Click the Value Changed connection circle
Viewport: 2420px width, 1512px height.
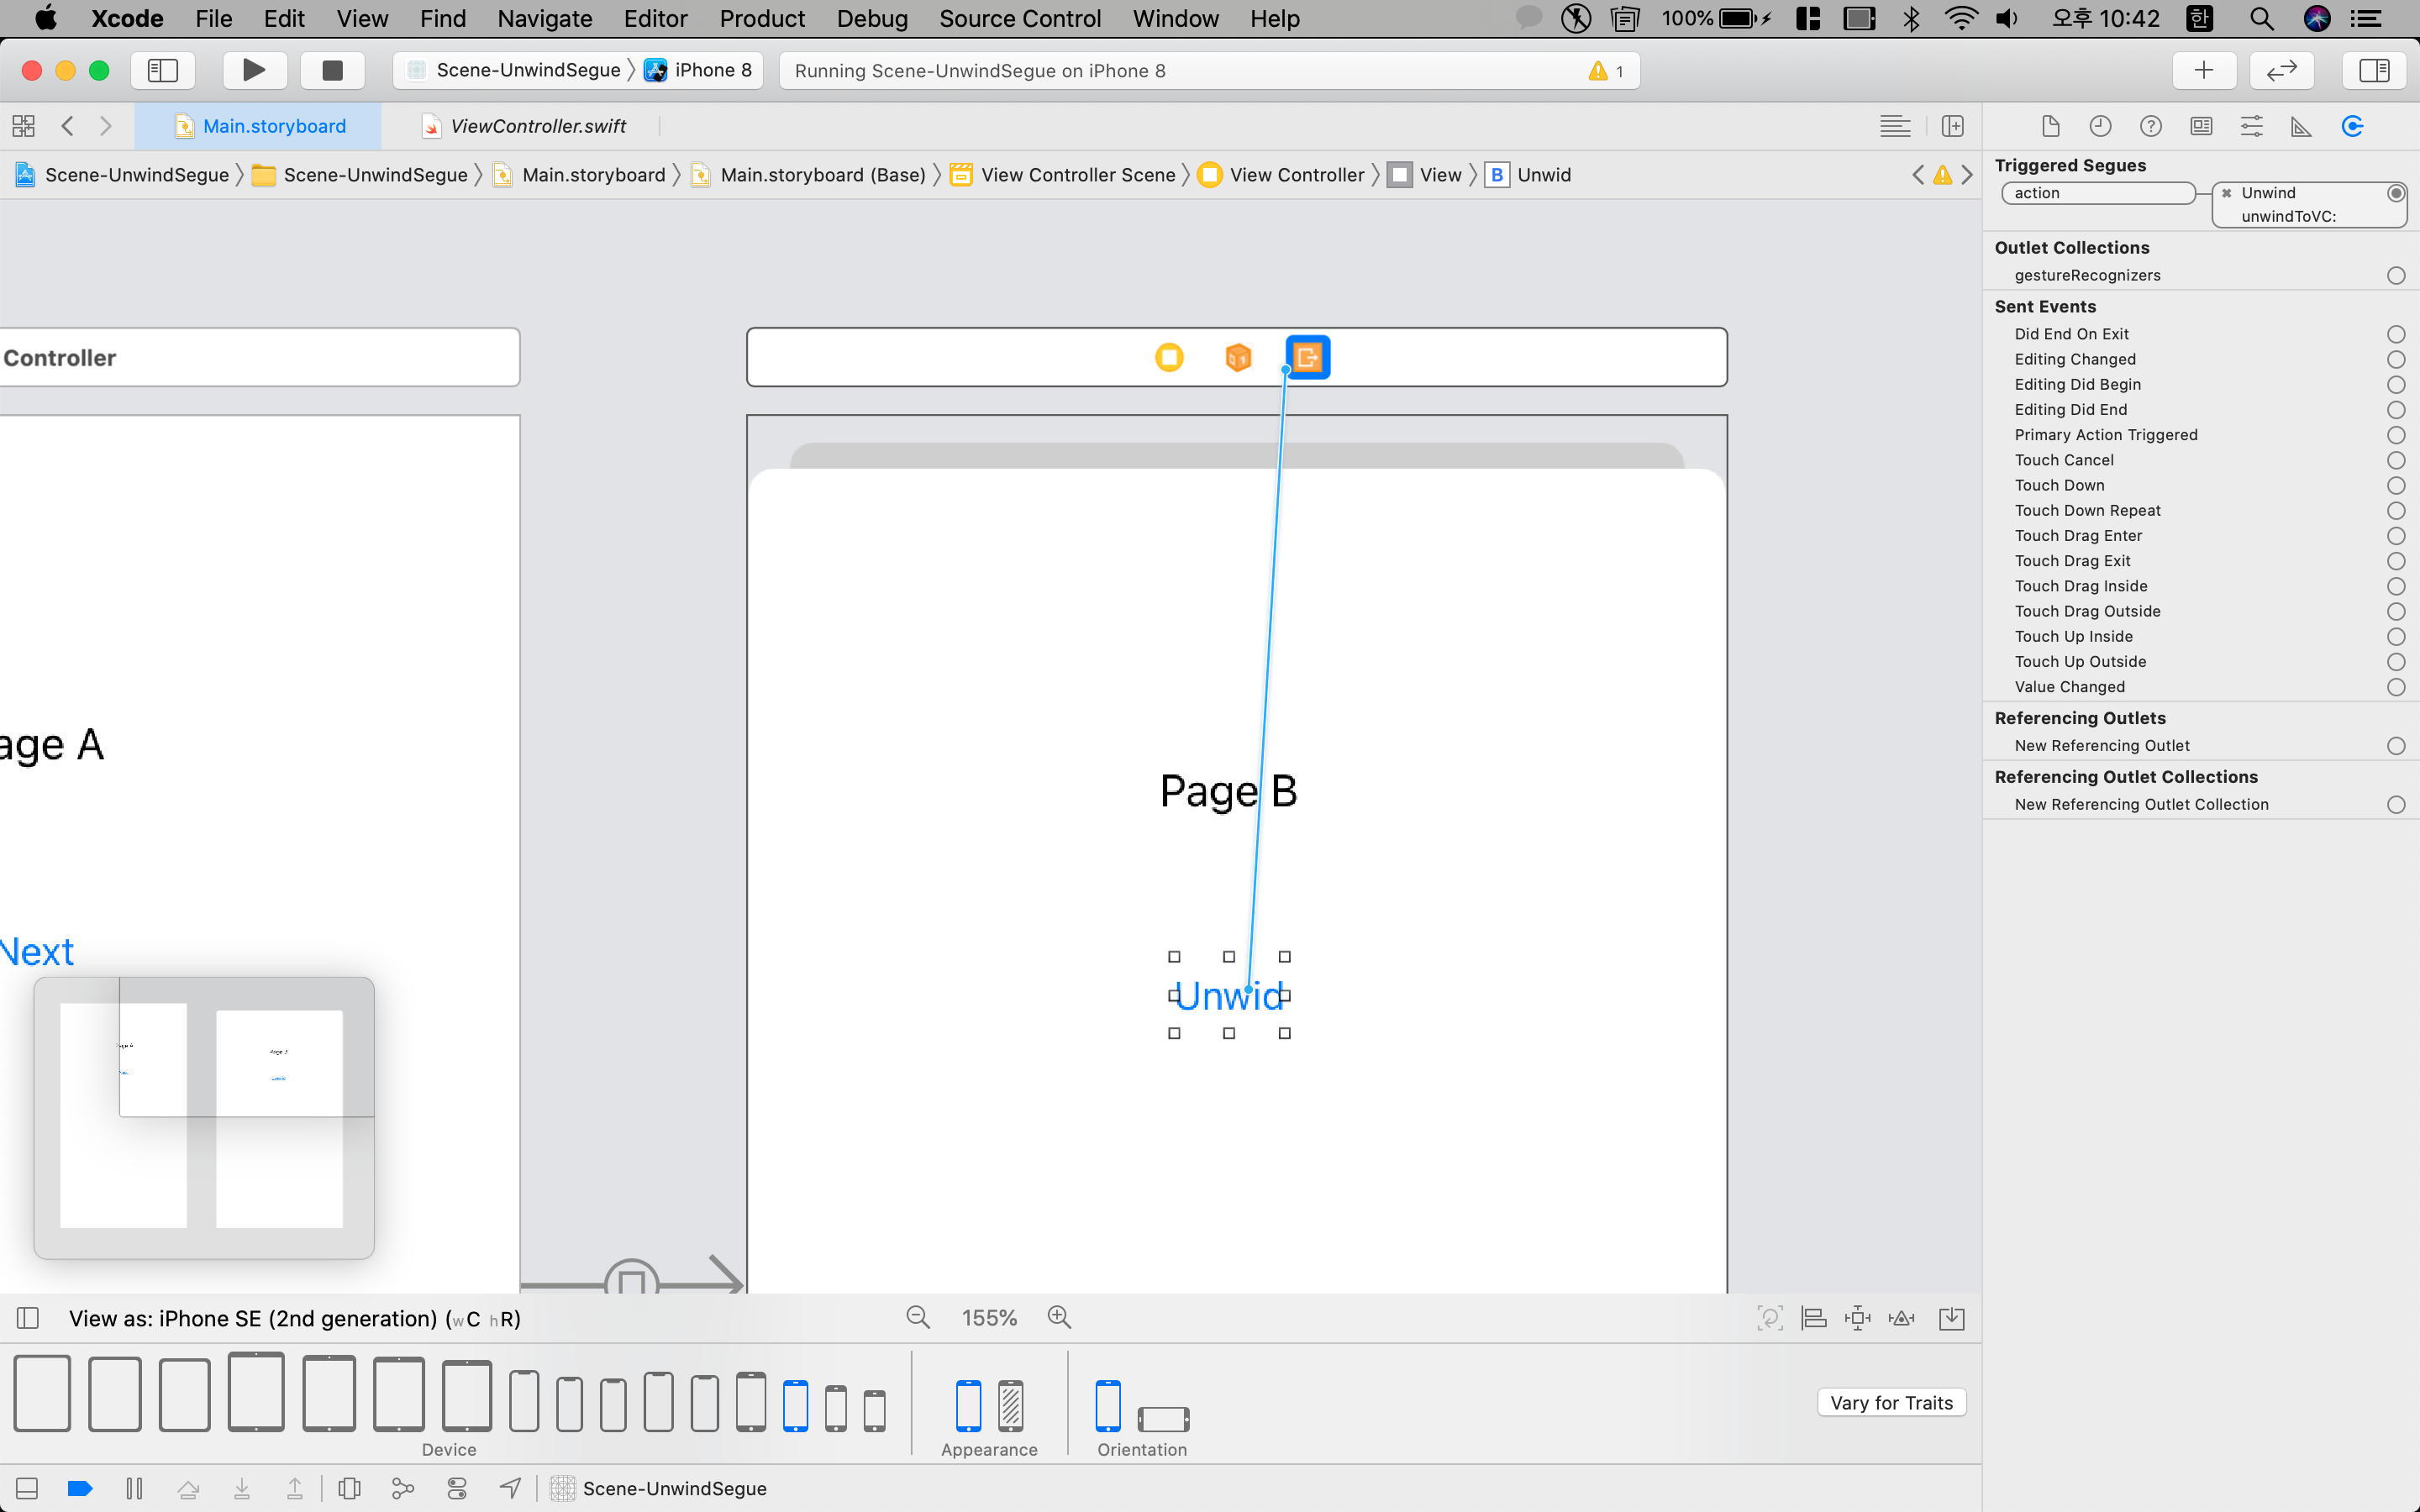[x=2395, y=687]
